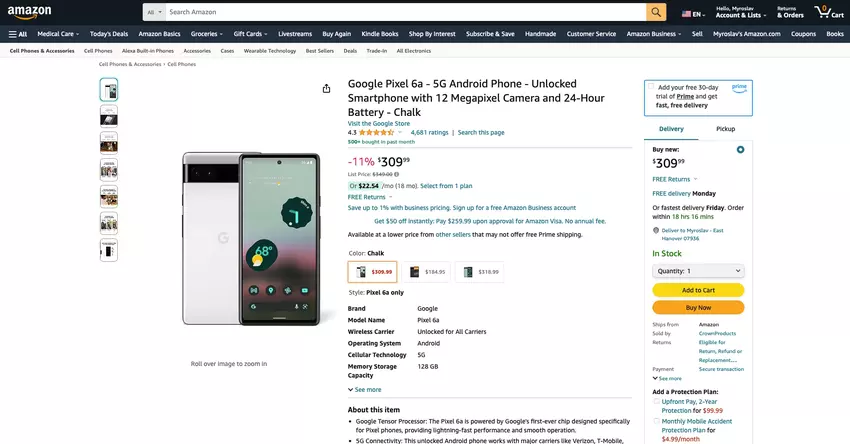850x444 pixels.
Task: Open the All hamburger menu
Action: (x=17, y=33)
